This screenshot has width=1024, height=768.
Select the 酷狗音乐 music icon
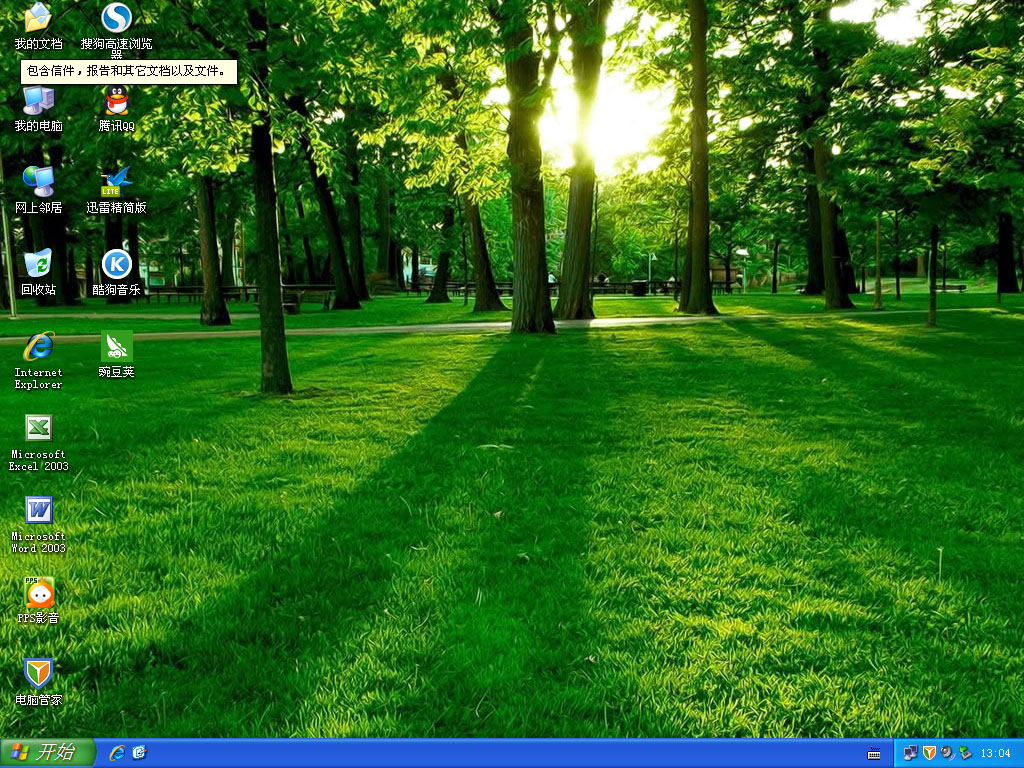pyautogui.click(x=117, y=265)
